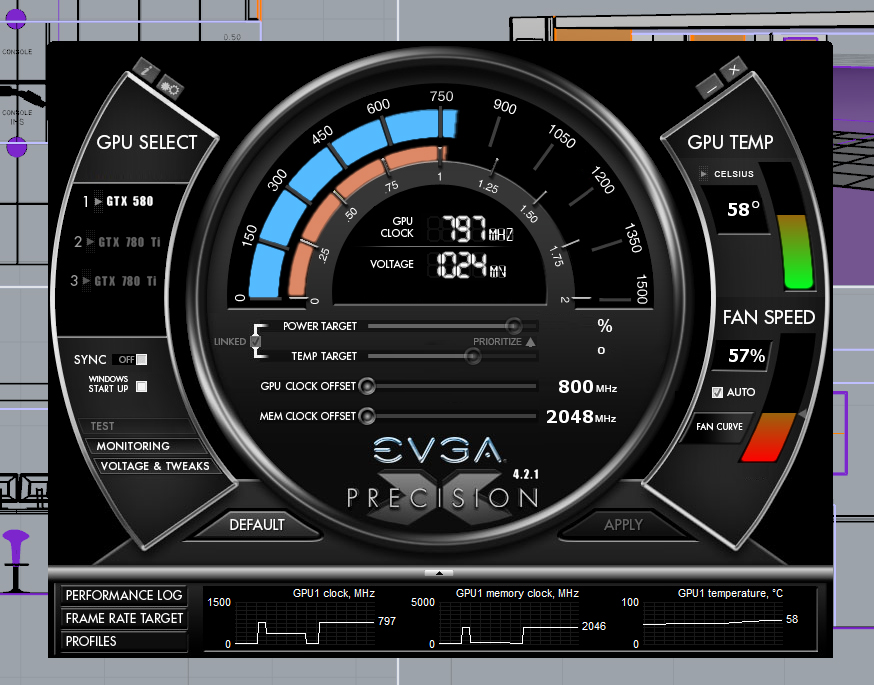Screen dimensions: 874x685
Task: Open the PERFORMANCE LOG tab
Action: tap(124, 595)
